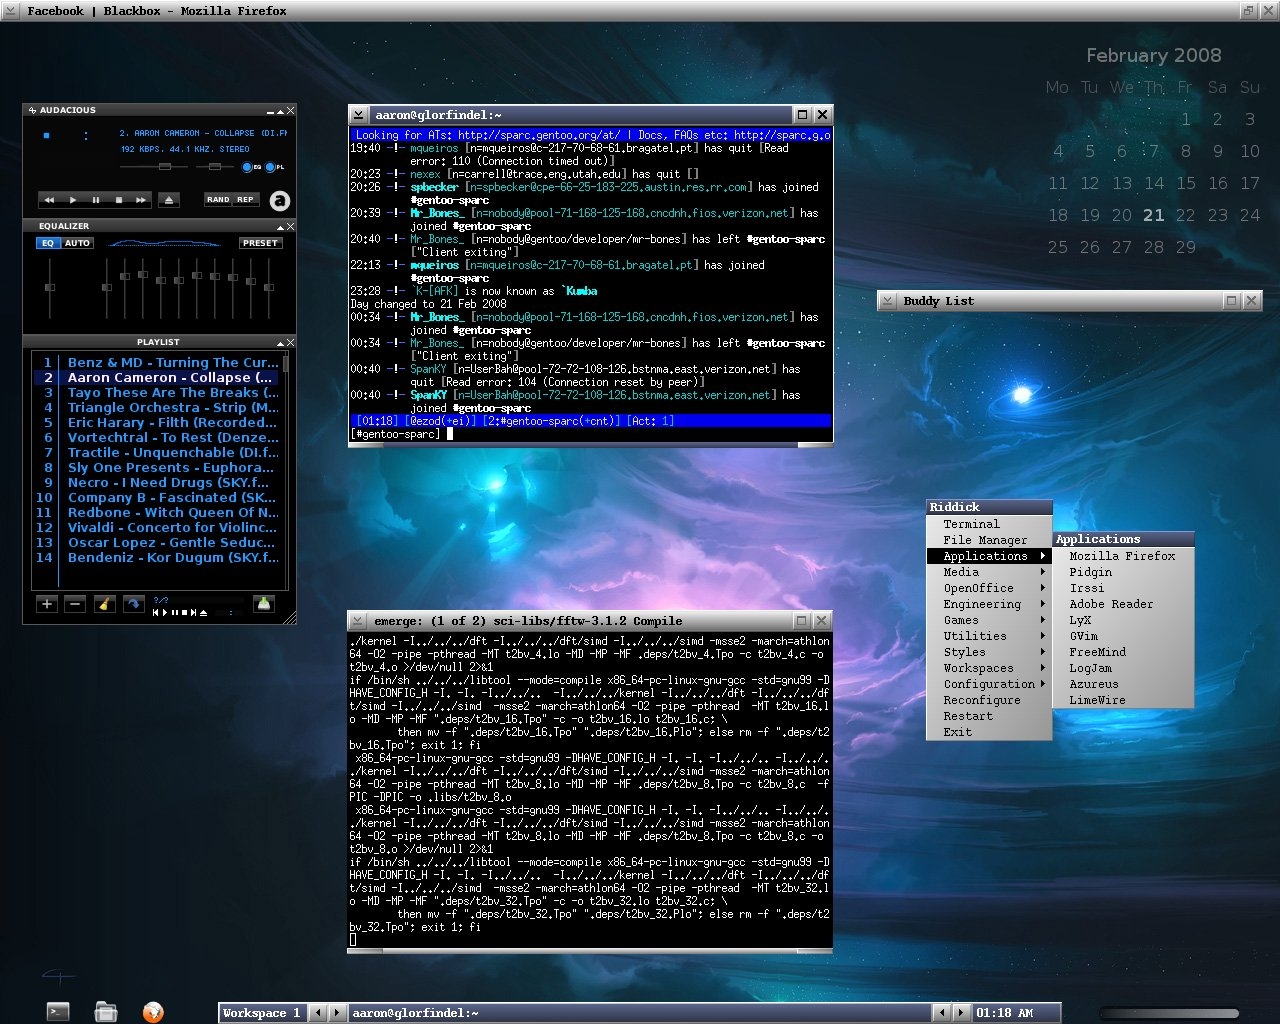Open Audacious menu icon left of title
The image size is (1280, 1024).
coord(32,110)
